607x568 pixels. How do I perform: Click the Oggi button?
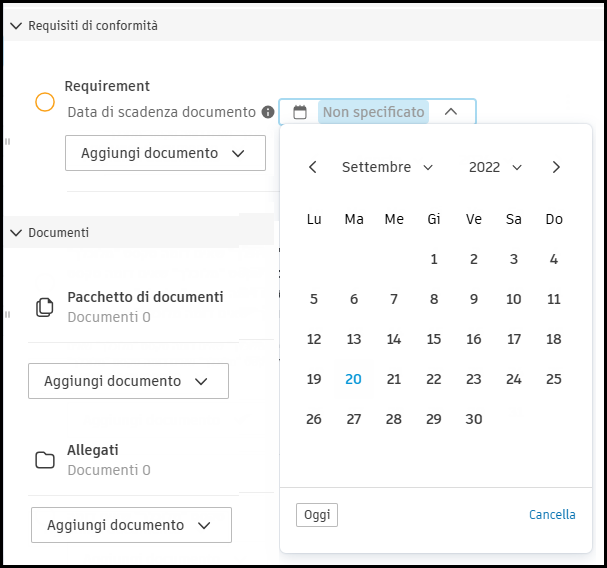click(x=317, y=515)
